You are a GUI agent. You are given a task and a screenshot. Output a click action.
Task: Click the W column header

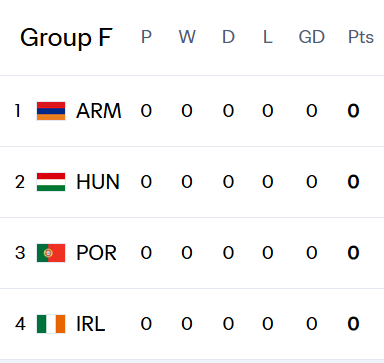[x=187, y=37]
